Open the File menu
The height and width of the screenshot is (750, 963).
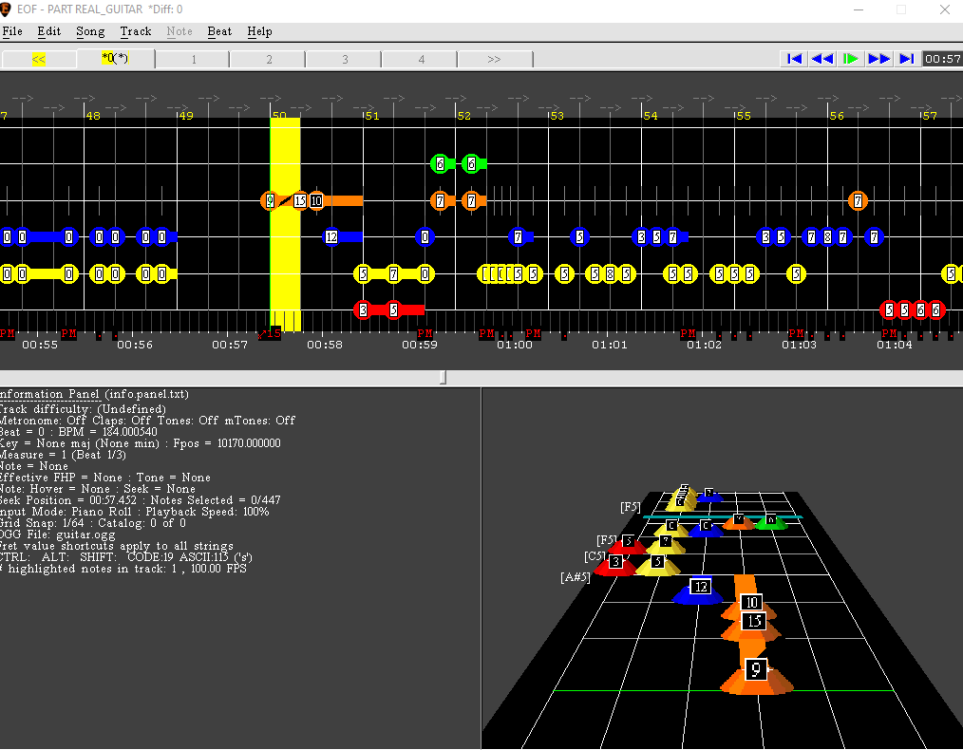pyautogui.click(x=12, y=31)
